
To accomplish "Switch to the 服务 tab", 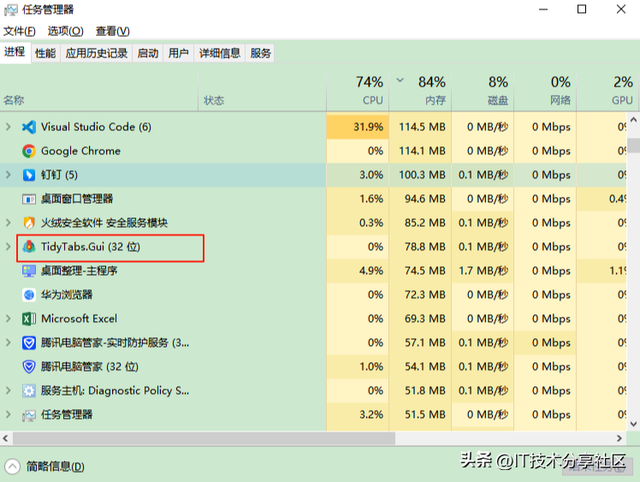I will tap(260, 53).
